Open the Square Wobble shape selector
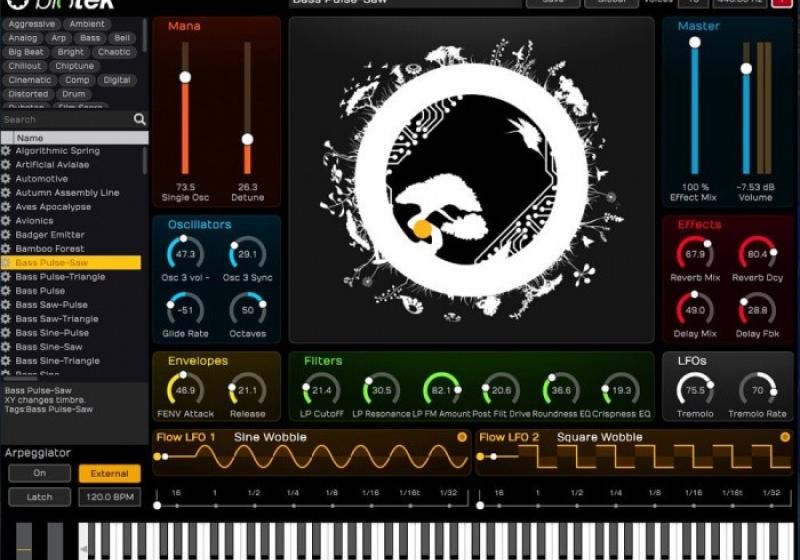 [599, 437]
